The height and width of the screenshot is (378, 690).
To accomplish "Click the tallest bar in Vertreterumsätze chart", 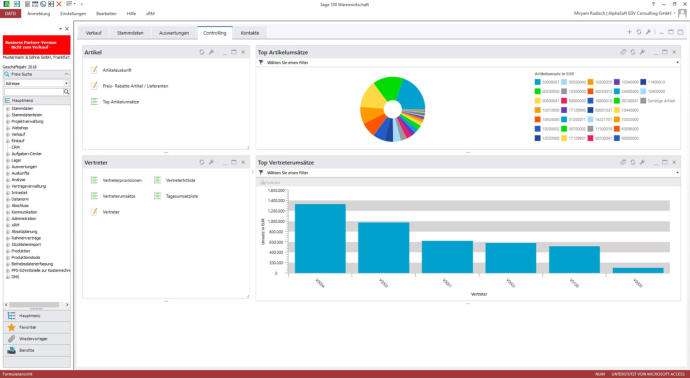I will [x=320, y=238].
